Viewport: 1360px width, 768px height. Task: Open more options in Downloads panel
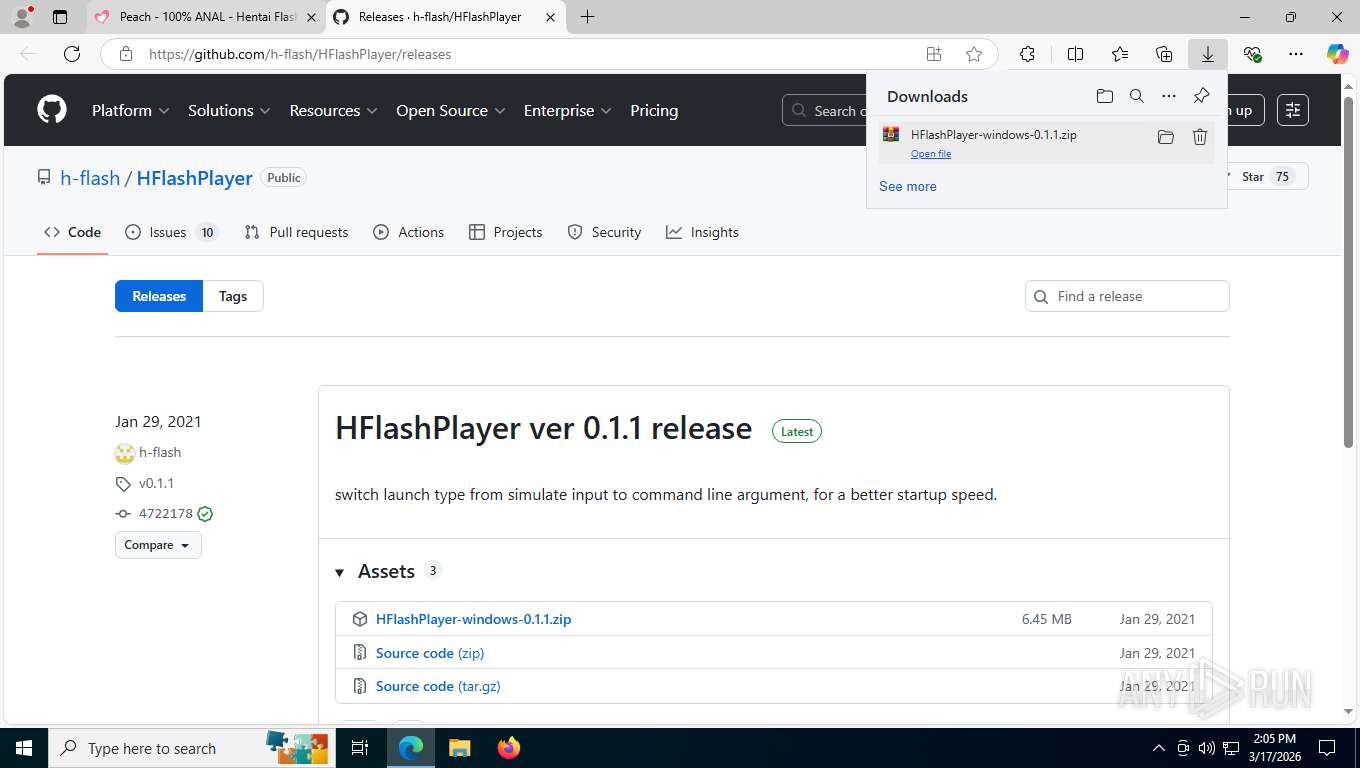point(1168,96)
